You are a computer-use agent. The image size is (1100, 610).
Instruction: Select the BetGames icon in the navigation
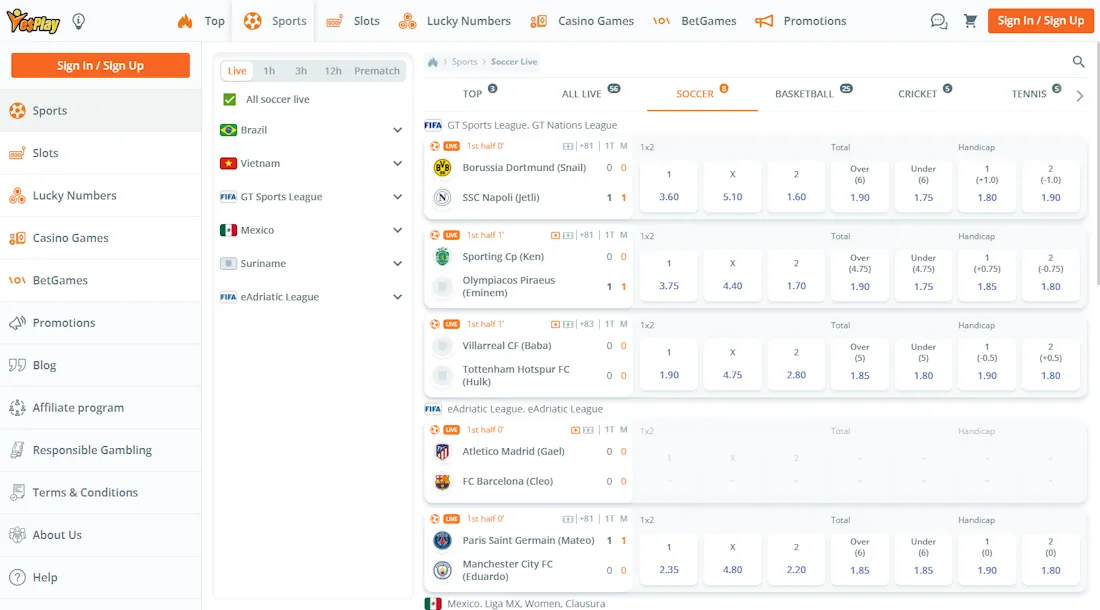[660, 20]
